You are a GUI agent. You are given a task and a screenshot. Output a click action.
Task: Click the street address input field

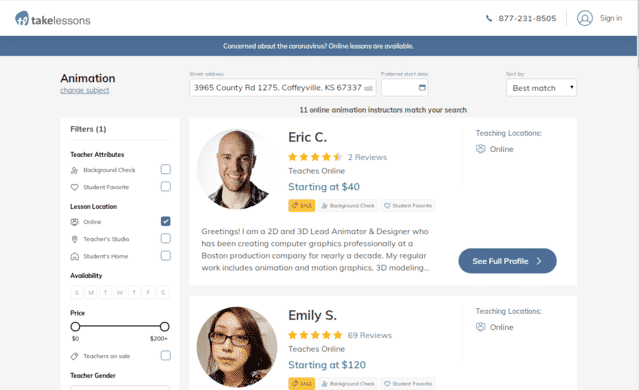click(x=282, y=88)
